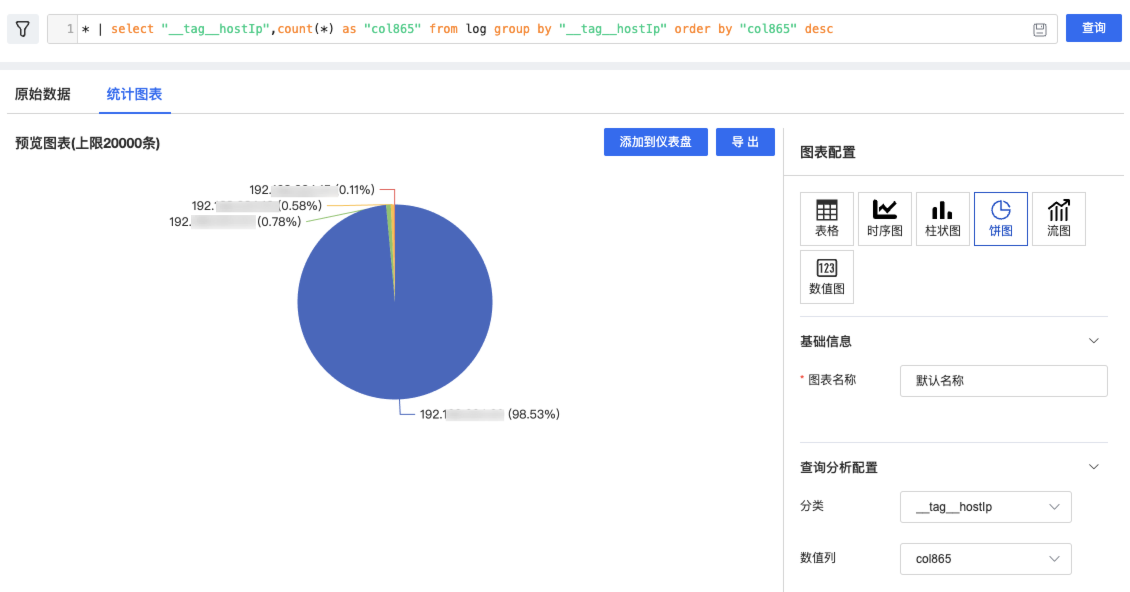The height and width of the screenshot is (592, 1130).
Task: Click the 图表配置 panel heading
Action: tap(827, 152)
